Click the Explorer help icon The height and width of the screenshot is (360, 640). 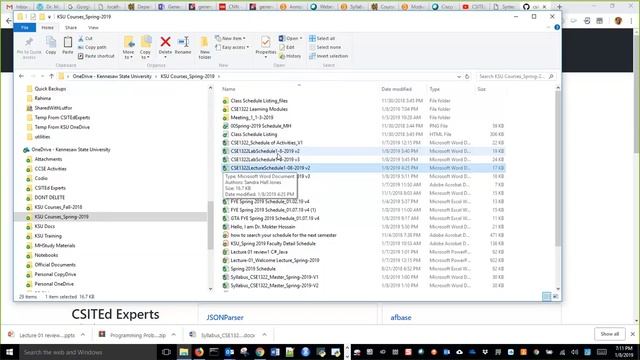(557, 27)
